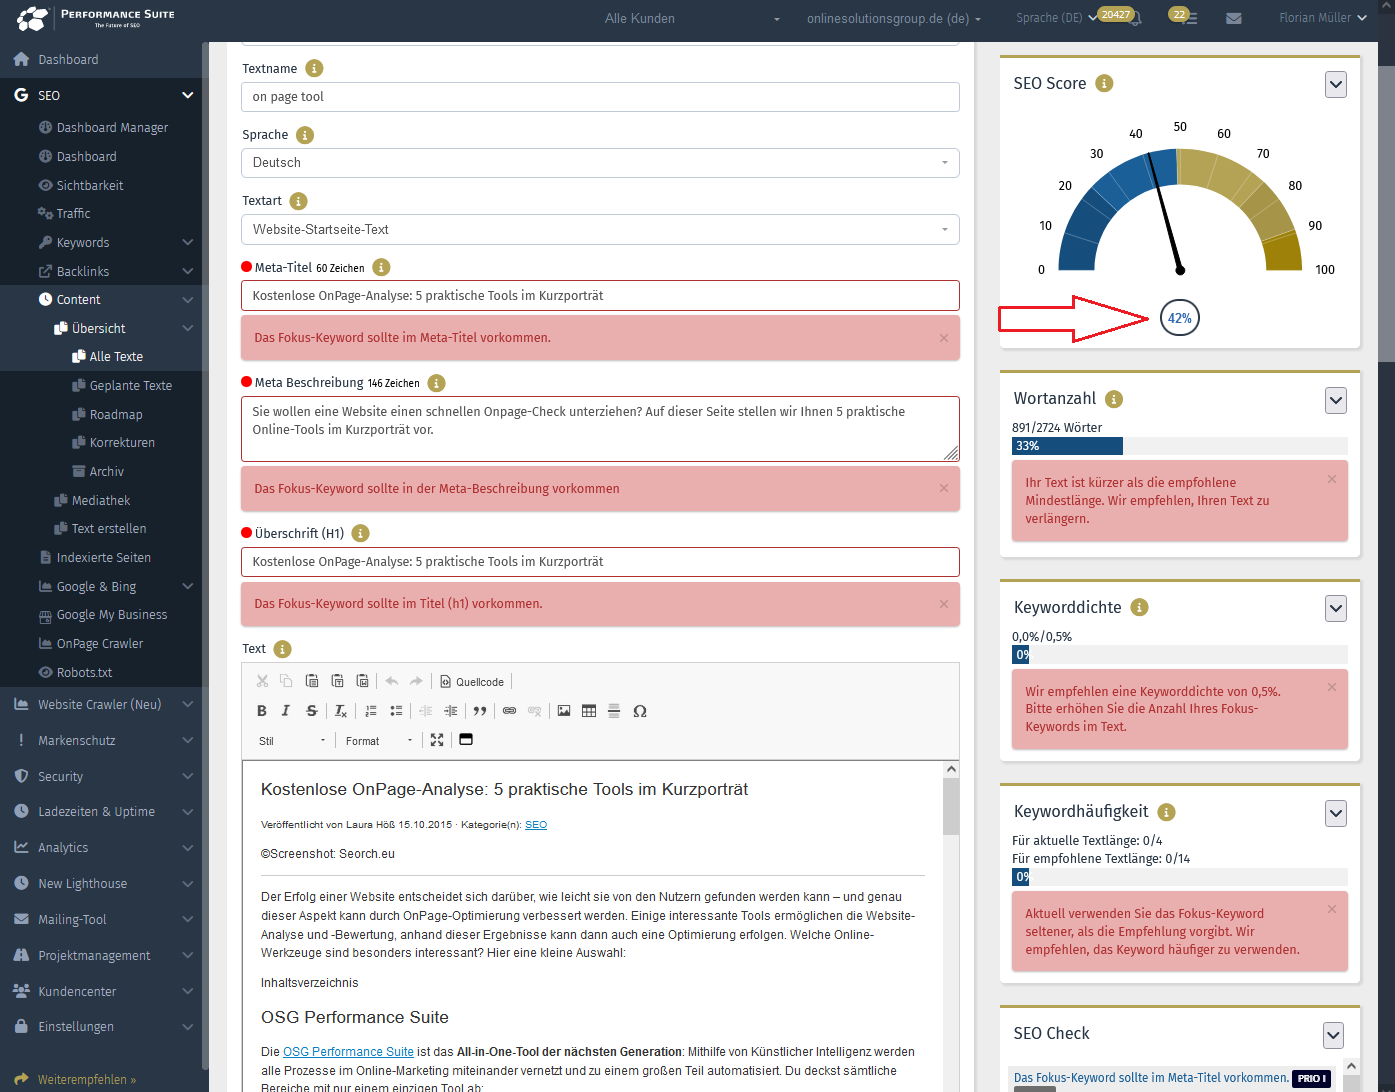Open Sichtbarkeit menu item
Viewport: 1395px width, 1092px height.
click(89, 185)
